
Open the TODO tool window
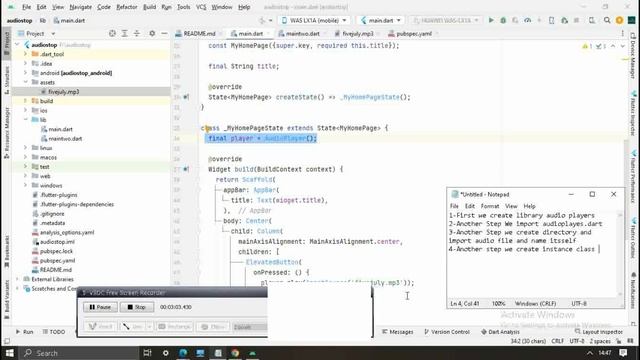(54, 332)
